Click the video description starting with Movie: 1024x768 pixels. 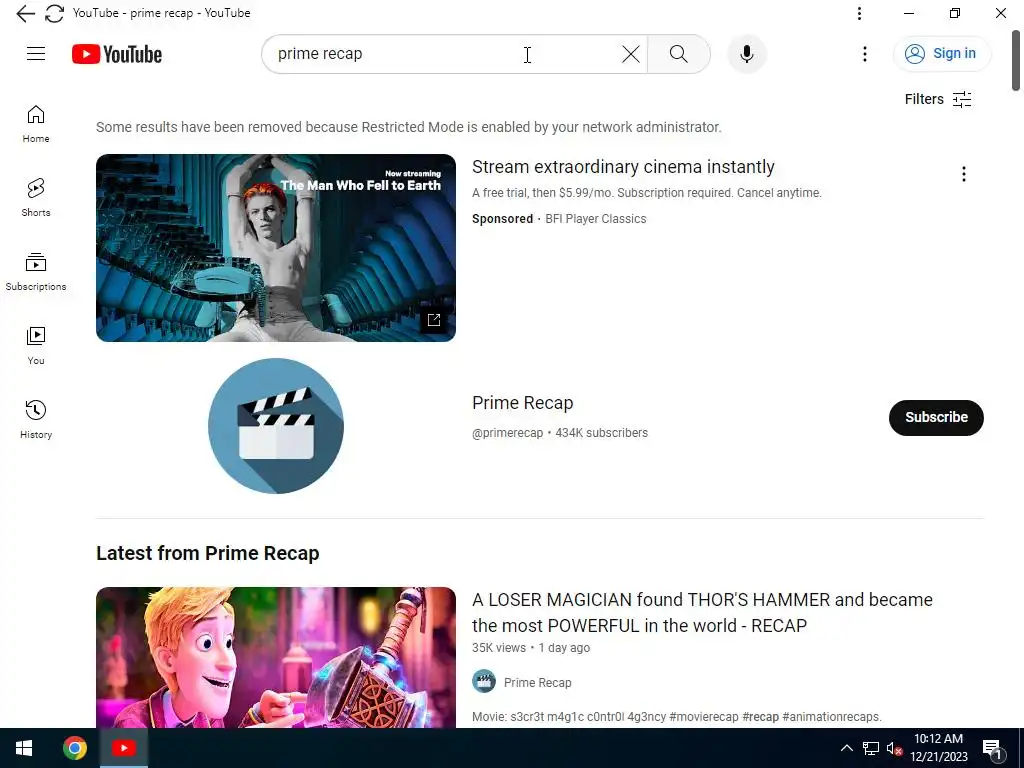pyautogui.click(x=677, y=716)
